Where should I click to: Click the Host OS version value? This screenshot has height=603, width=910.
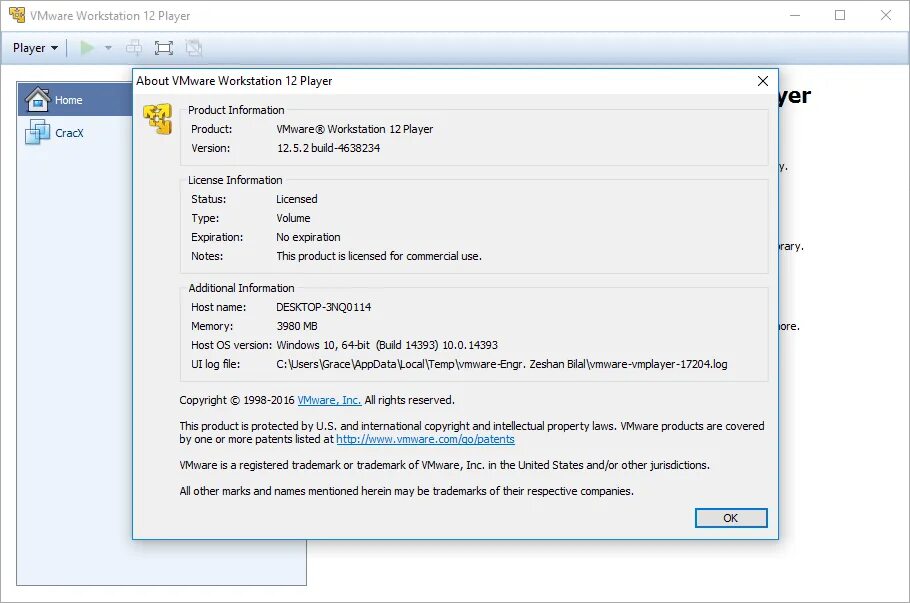(387, 345)
